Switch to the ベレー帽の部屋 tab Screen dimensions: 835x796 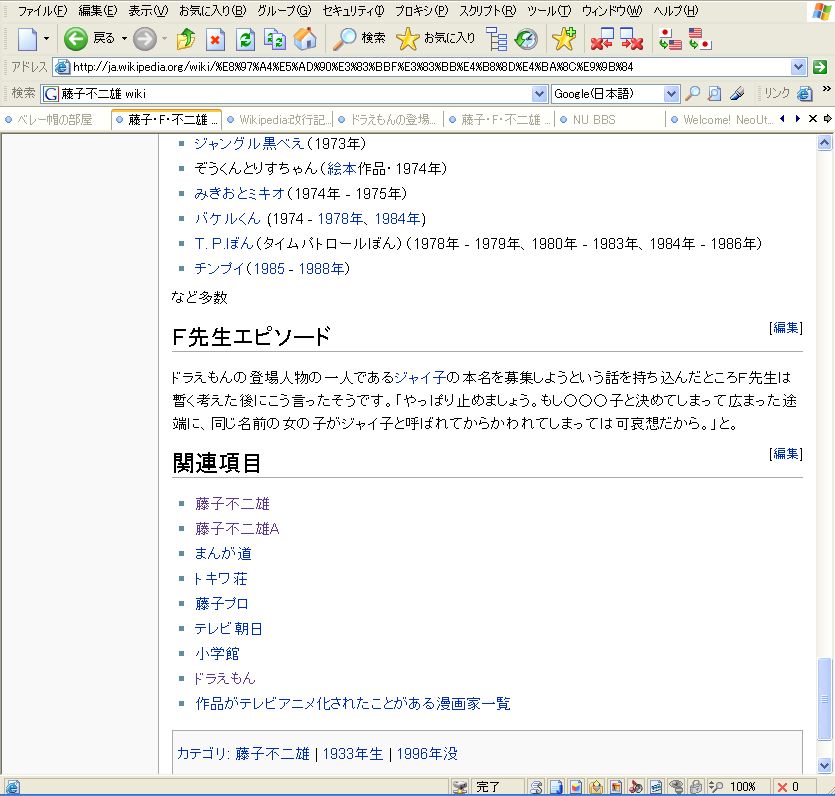tap(55, 120)
